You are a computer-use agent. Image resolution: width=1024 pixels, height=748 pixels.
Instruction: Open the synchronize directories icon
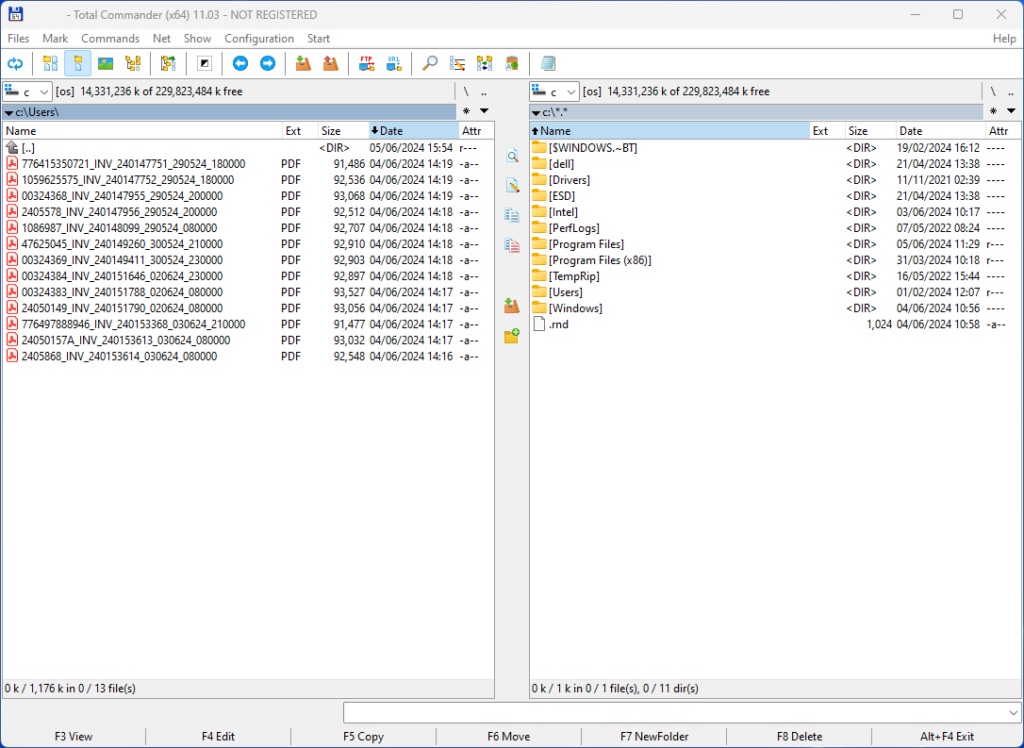coord(485,63)
